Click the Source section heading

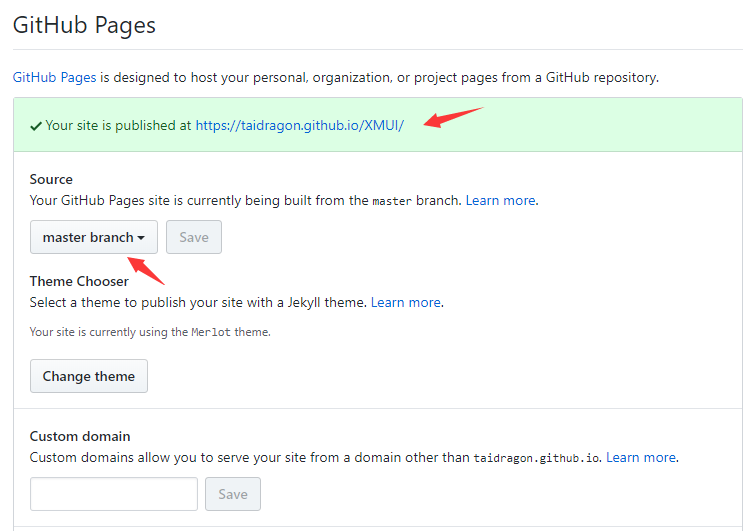point(51,179)
